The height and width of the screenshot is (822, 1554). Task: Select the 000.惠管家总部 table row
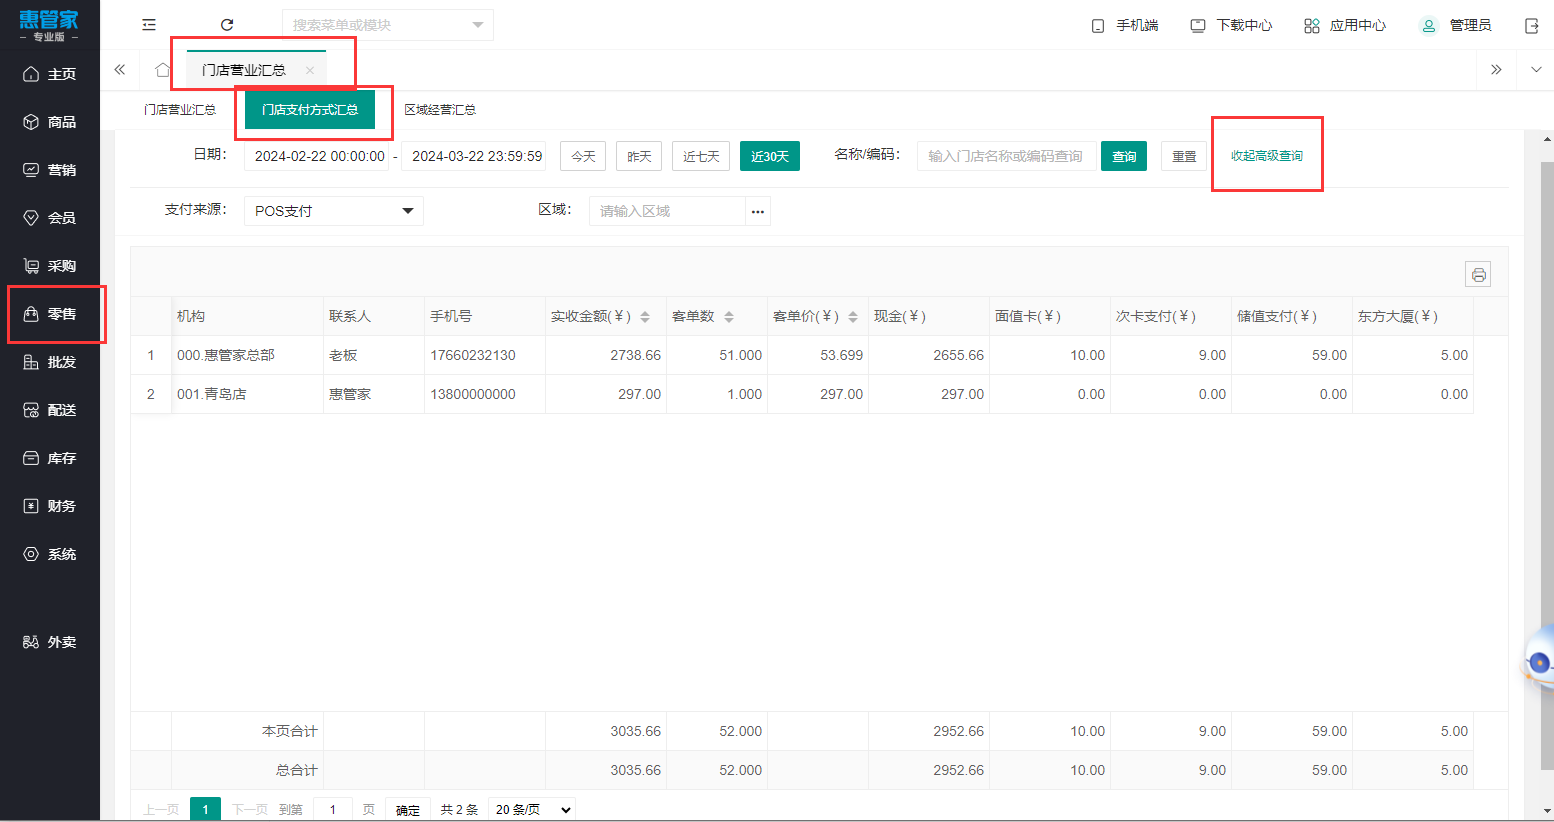[802, 355]
